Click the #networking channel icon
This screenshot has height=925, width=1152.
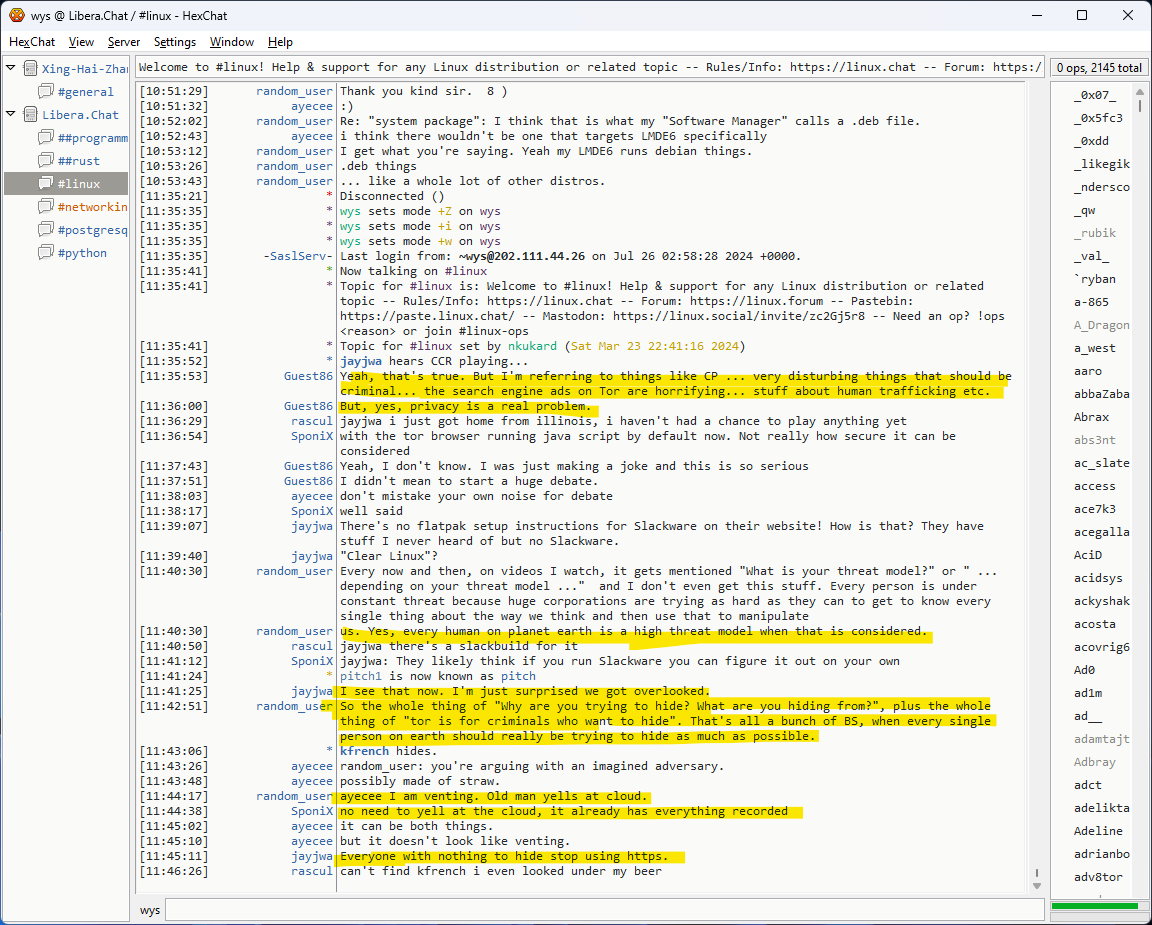[46, 207]
